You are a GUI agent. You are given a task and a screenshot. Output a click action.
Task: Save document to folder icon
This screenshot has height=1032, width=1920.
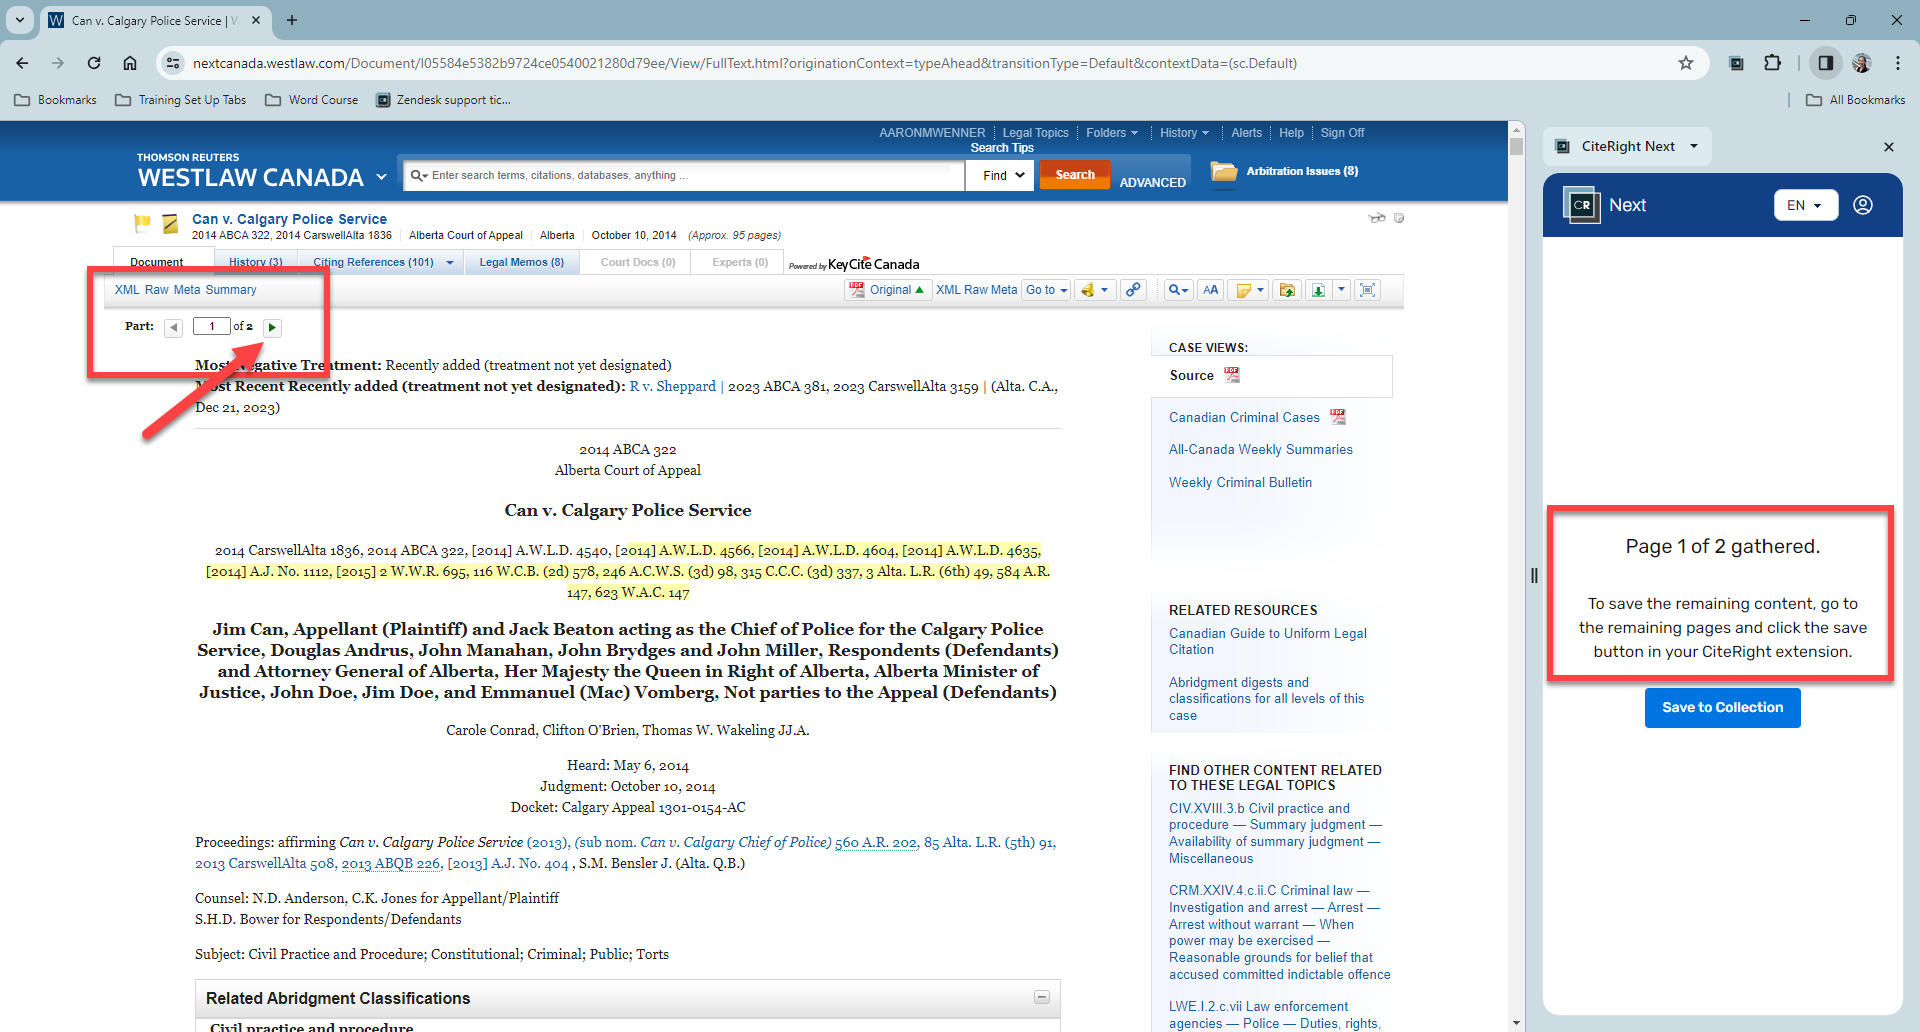(x=1288, y=290)
